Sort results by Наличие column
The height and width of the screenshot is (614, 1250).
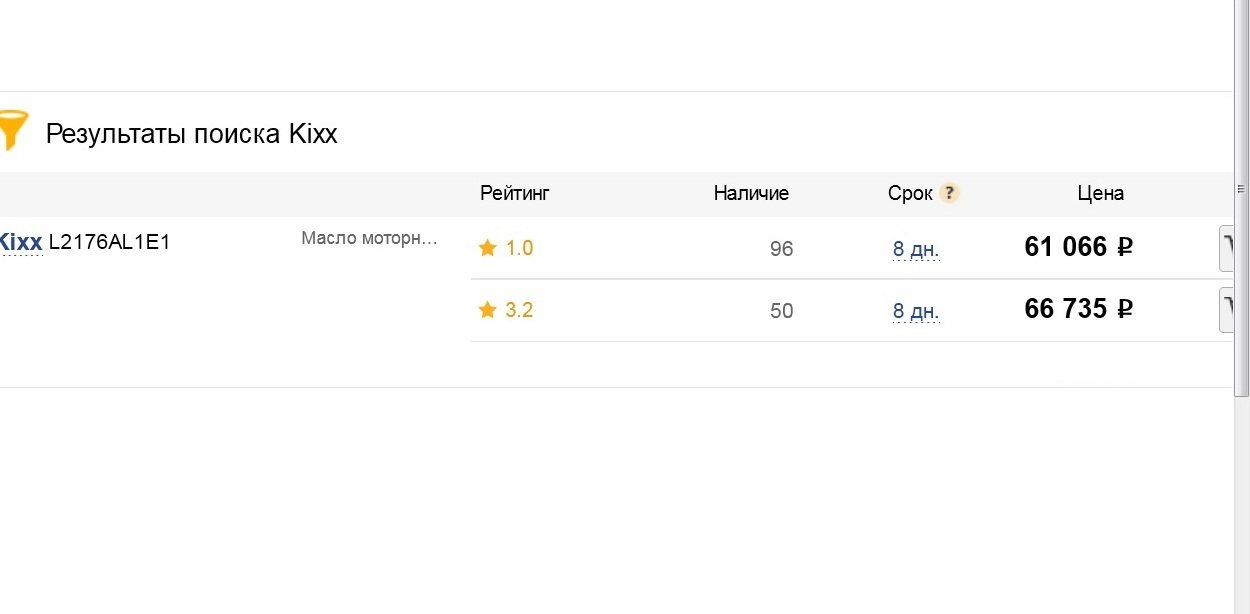pos(751,193)
